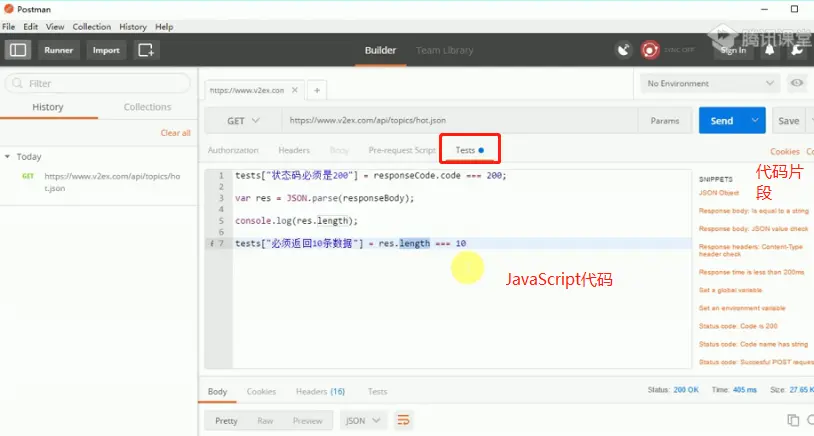Toggle line wrap icon in response
Screen dimensions: 814x436
[x=403, y=420]
